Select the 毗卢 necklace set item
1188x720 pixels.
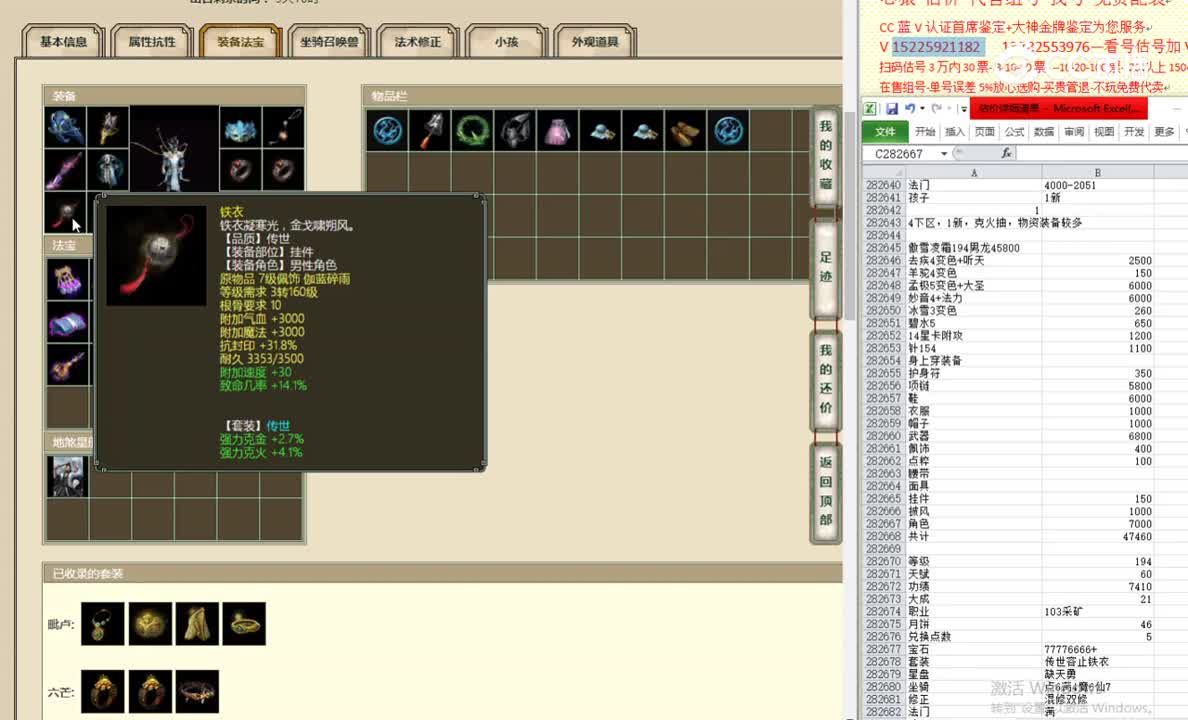coord(102,624)
